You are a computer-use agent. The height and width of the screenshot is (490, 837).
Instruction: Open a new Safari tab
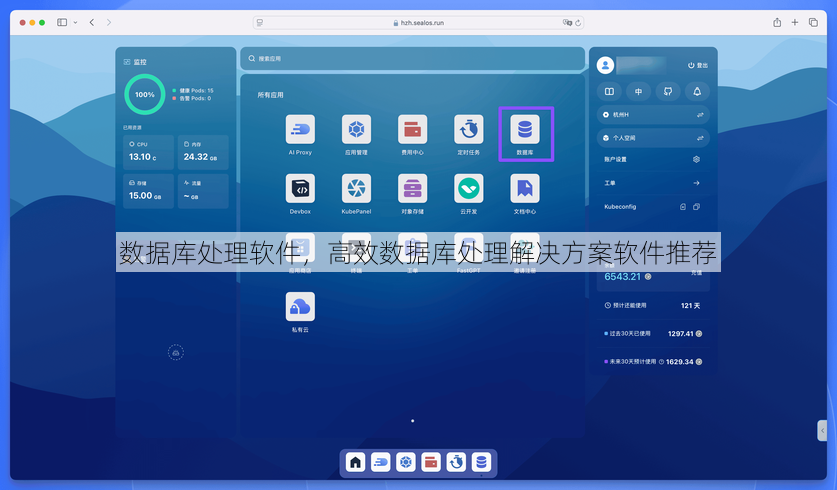[x=795, y=22]
